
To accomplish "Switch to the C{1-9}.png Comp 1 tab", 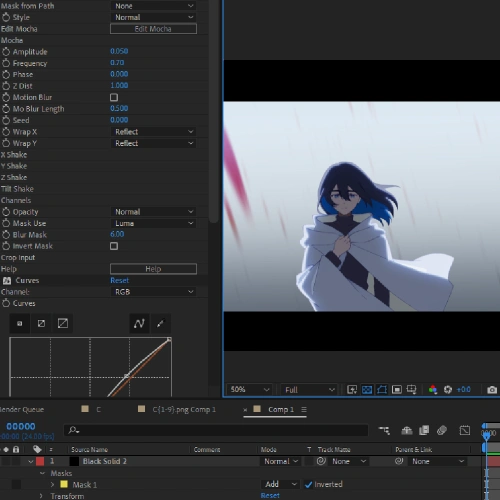I will coord(184,409).
